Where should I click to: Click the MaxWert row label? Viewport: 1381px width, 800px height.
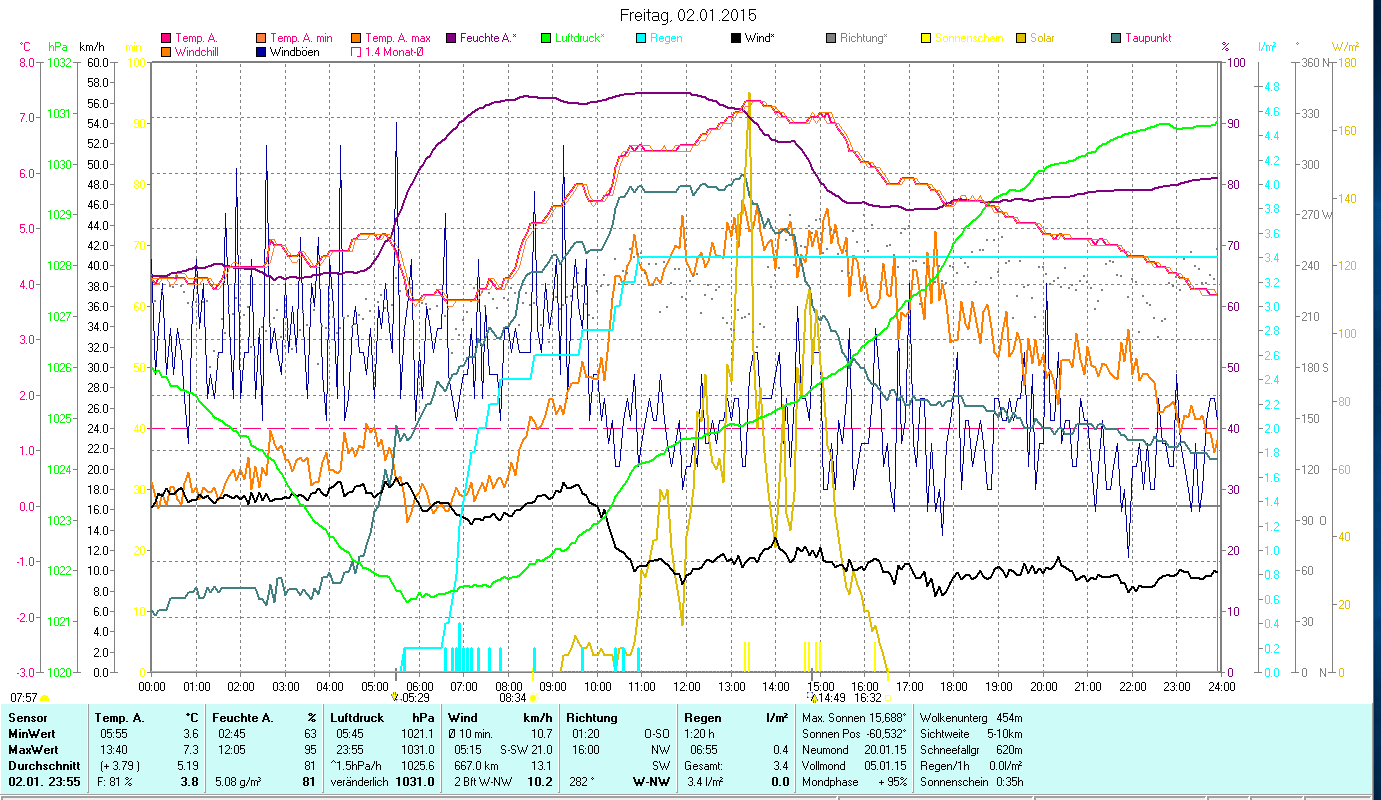(33, 750)
